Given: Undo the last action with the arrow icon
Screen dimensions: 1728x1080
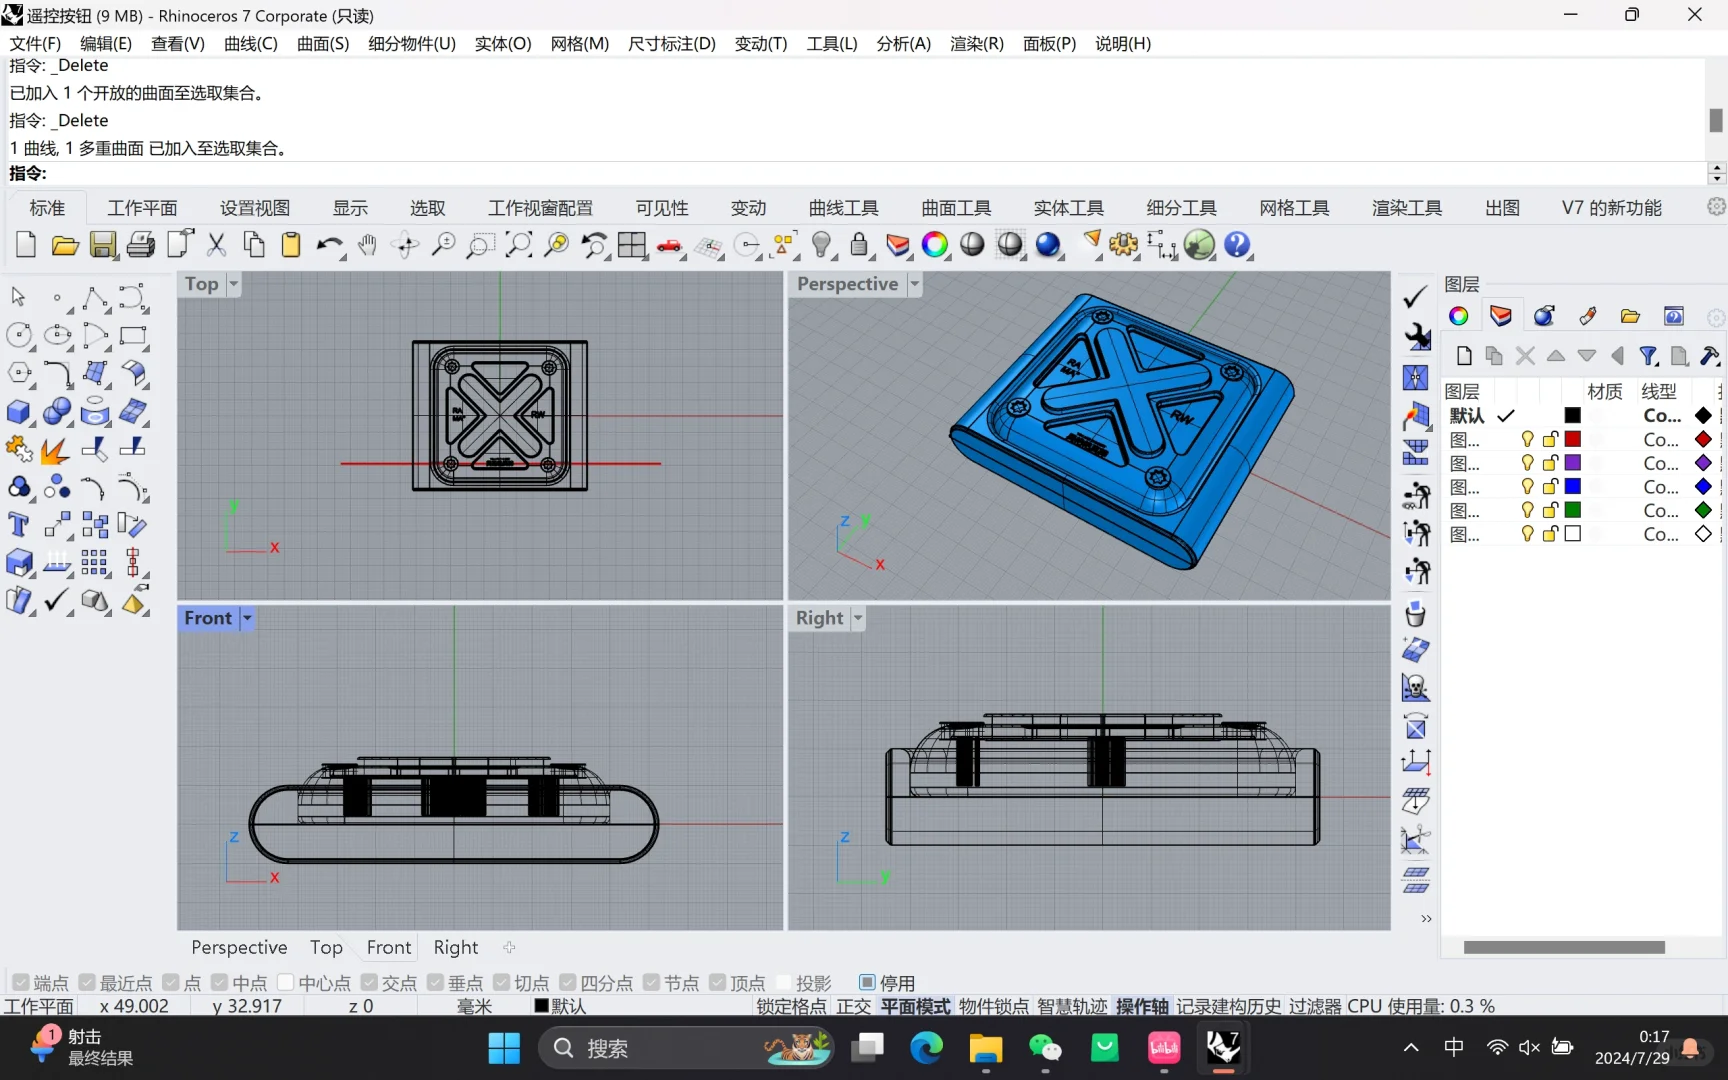Looking at the screenshot, I should [329, 245].
